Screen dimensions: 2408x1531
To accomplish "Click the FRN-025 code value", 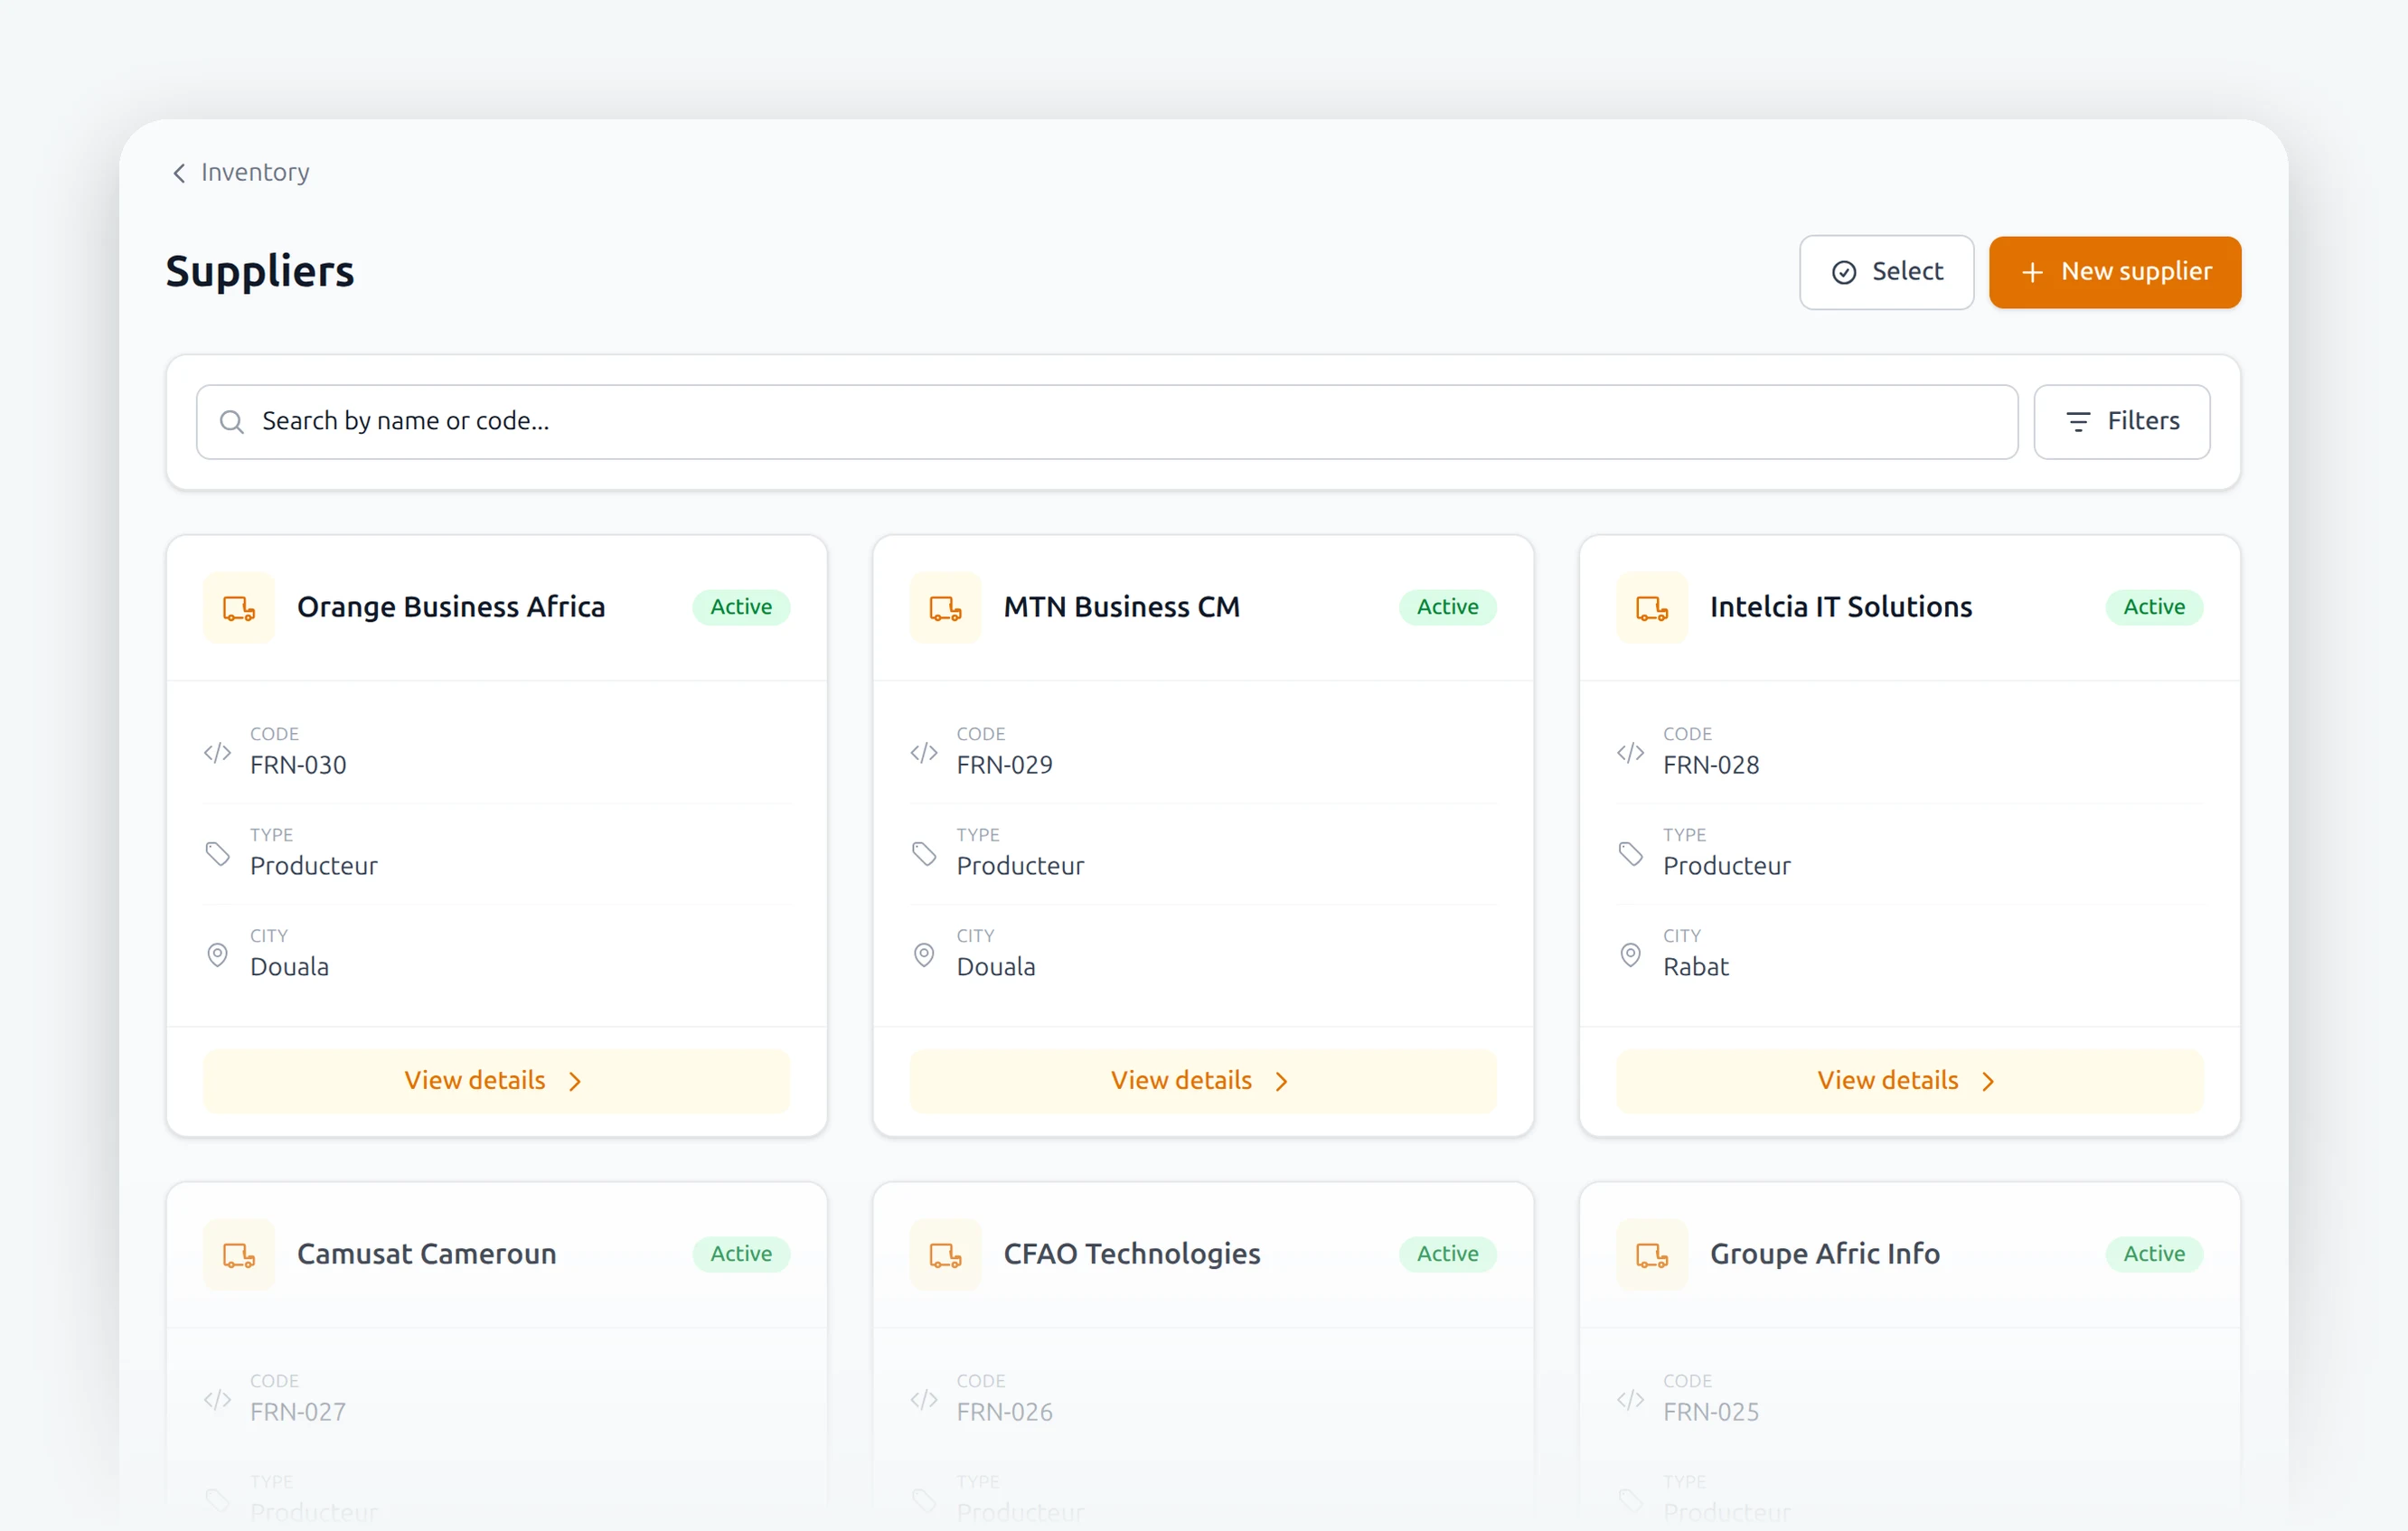I will (x=1711, y=1412).
